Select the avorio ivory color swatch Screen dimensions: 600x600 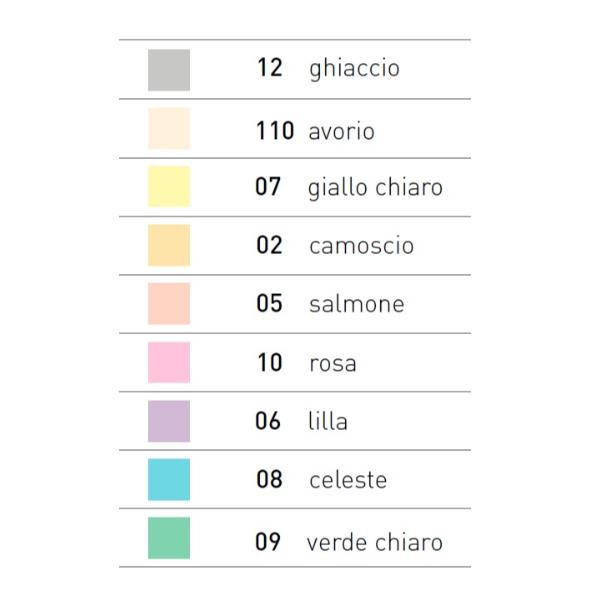coord(169,129)
